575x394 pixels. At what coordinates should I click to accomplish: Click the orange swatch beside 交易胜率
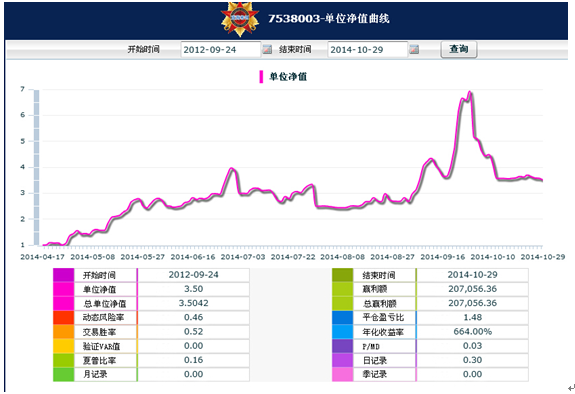click(x=63, y=332)
